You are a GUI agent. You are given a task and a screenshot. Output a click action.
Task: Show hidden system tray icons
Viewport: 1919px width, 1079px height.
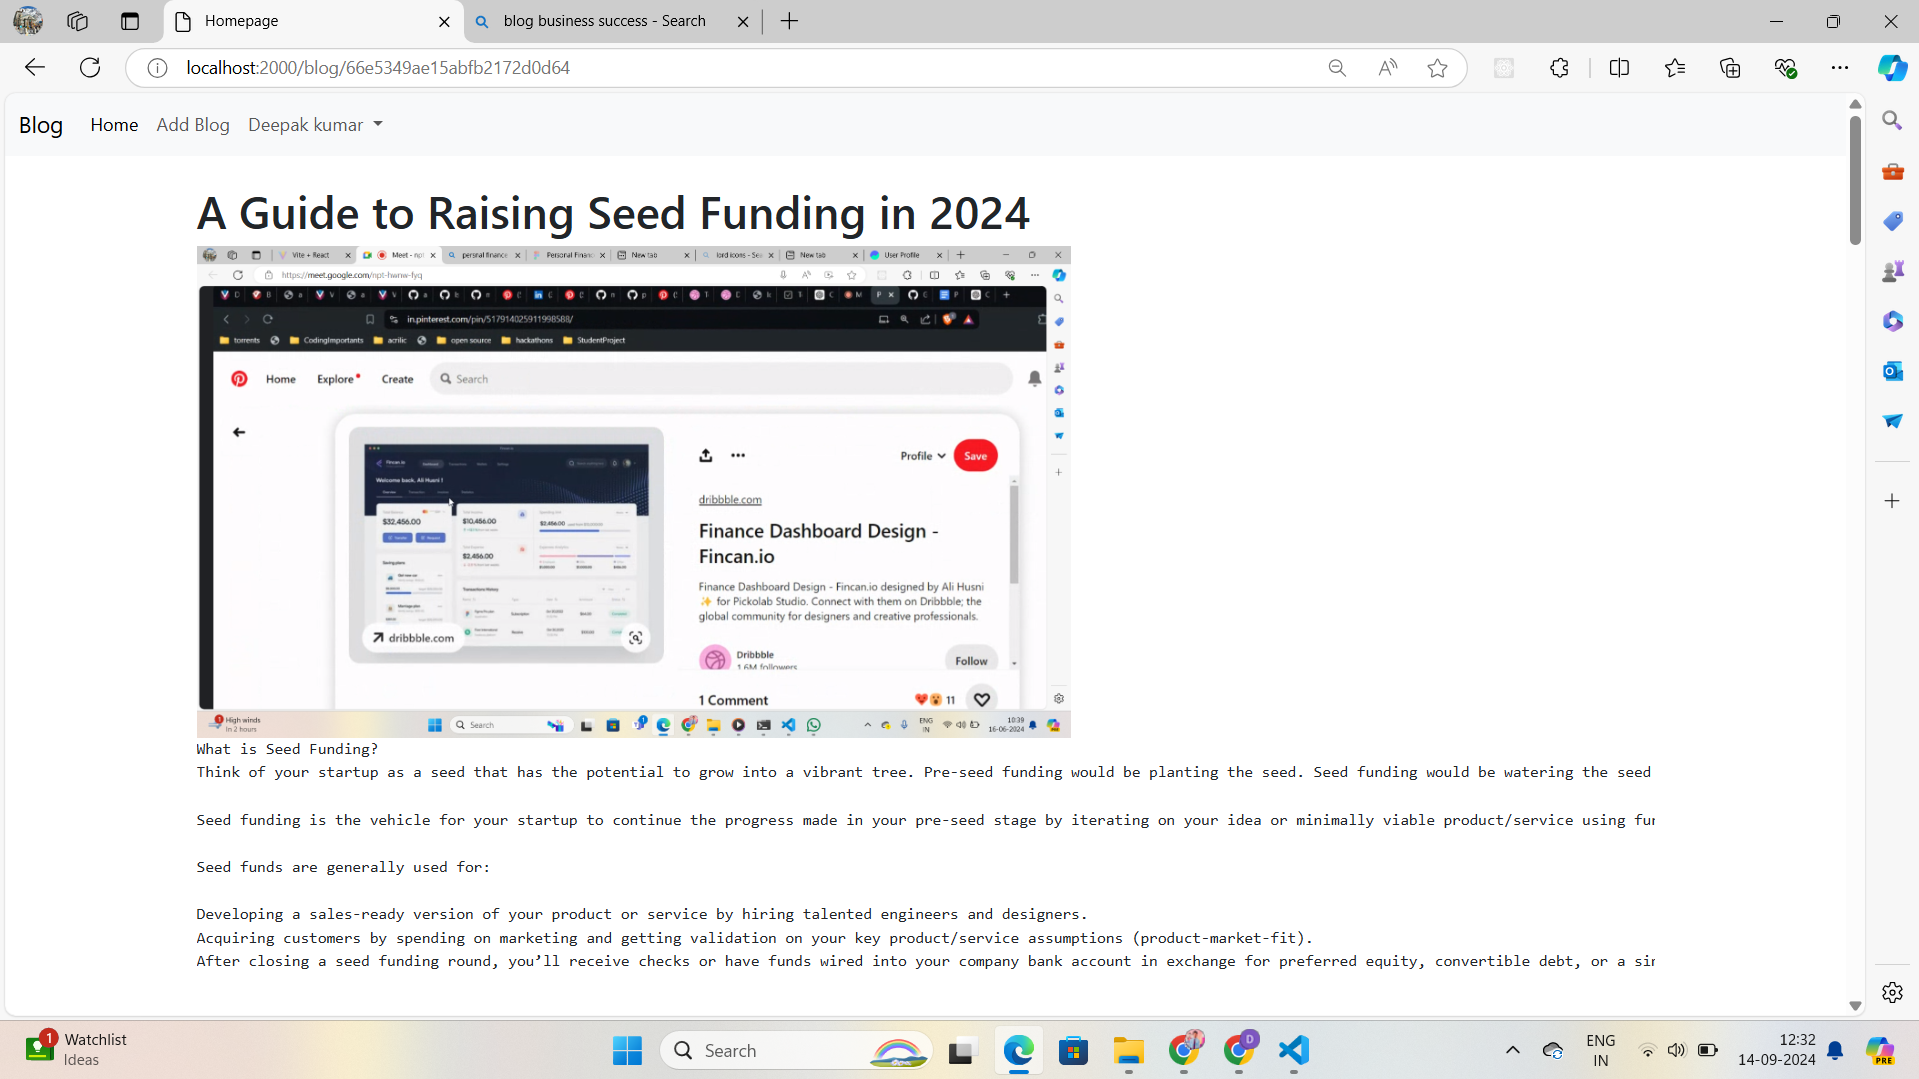[1512, 1050]
